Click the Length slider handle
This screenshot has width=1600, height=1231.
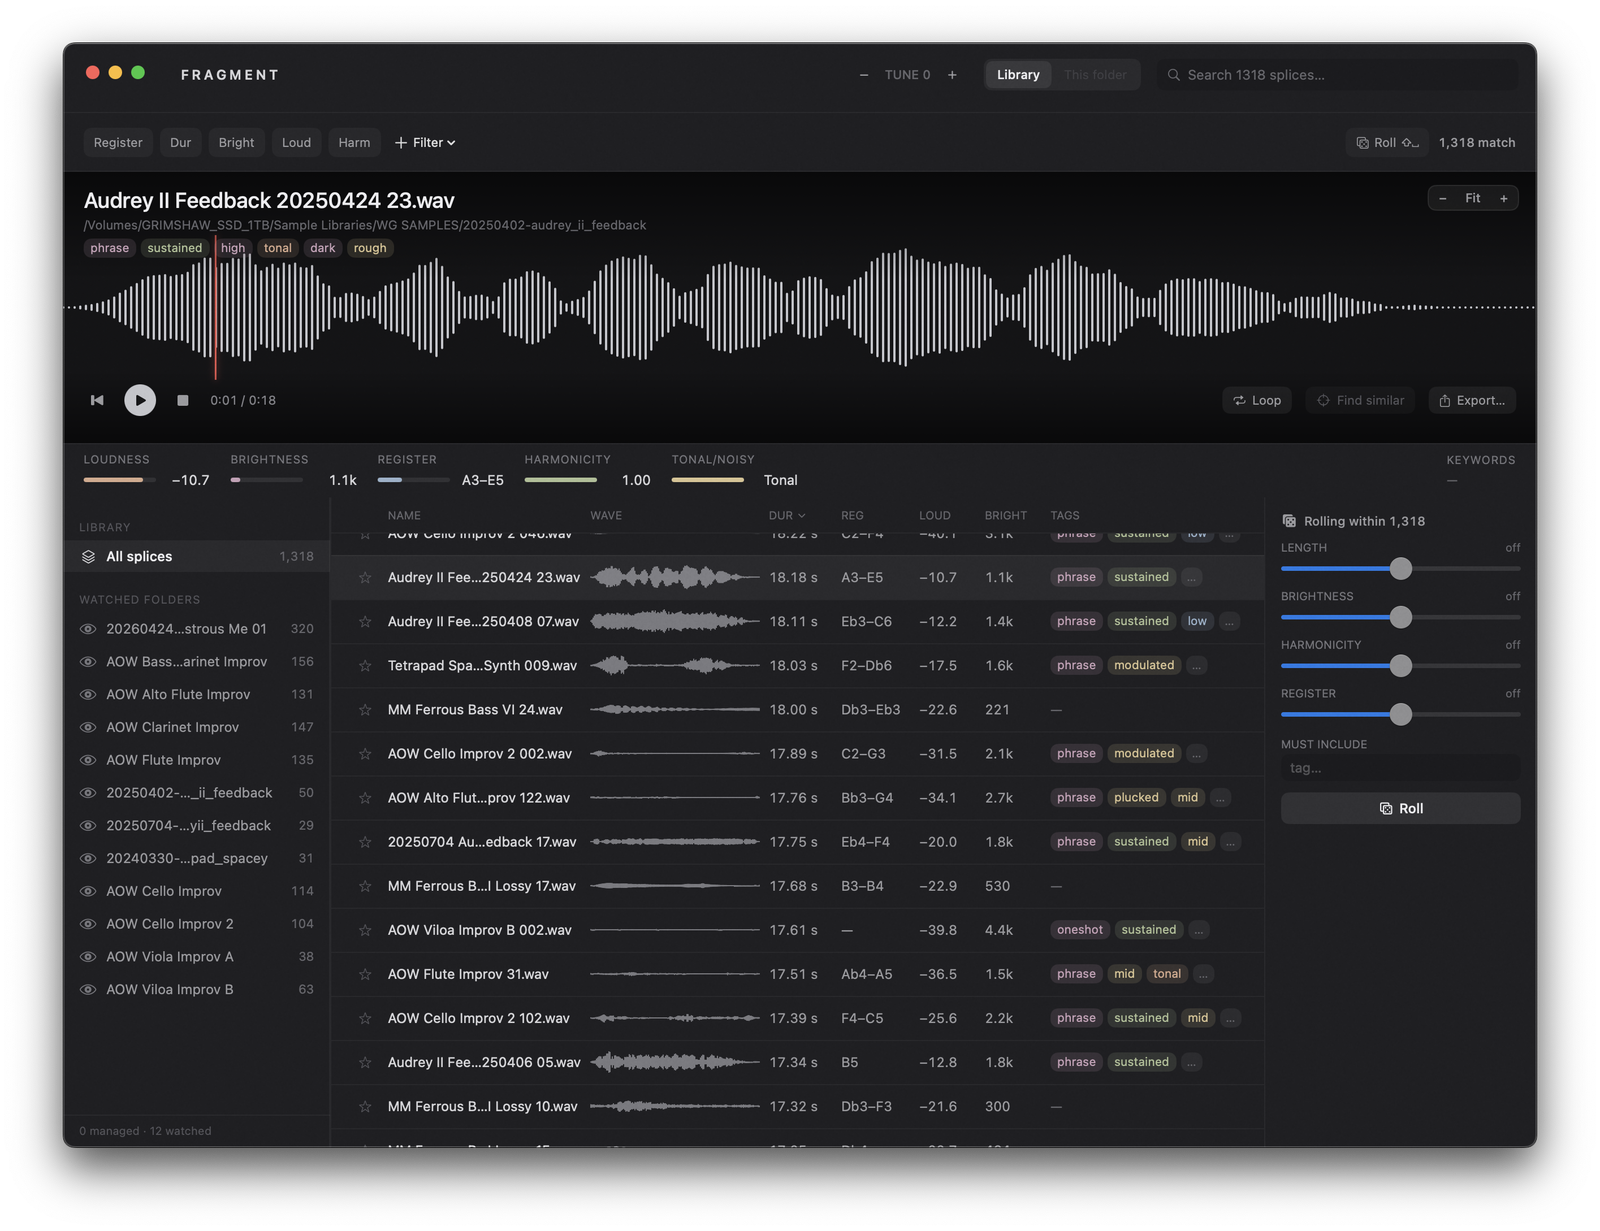[x=1401, y=569]
